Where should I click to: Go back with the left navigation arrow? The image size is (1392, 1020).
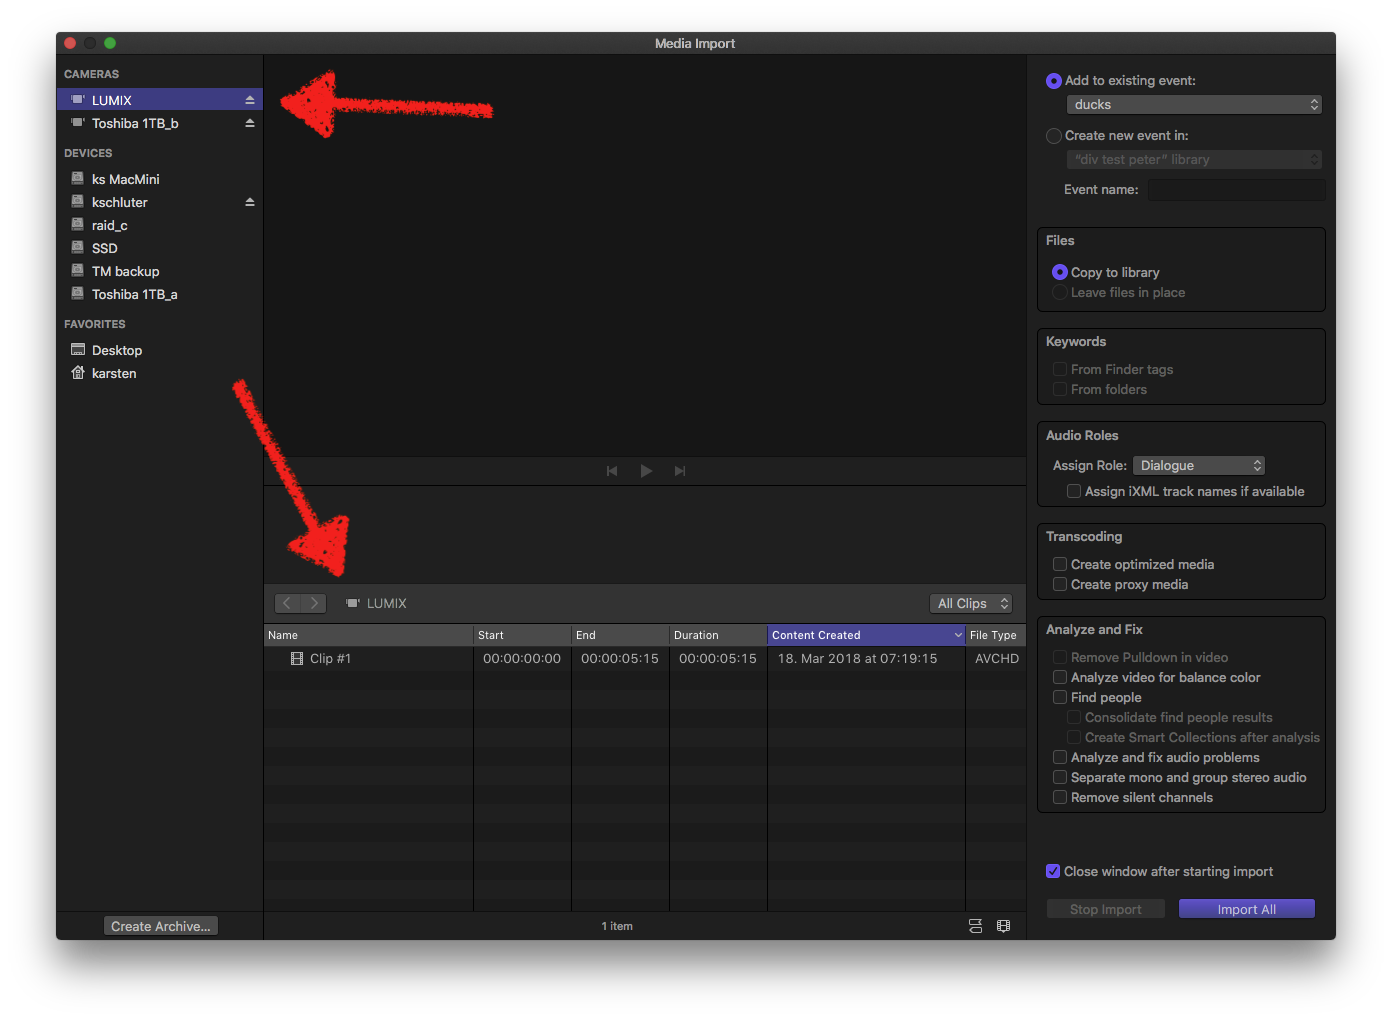tap(287, 603)
